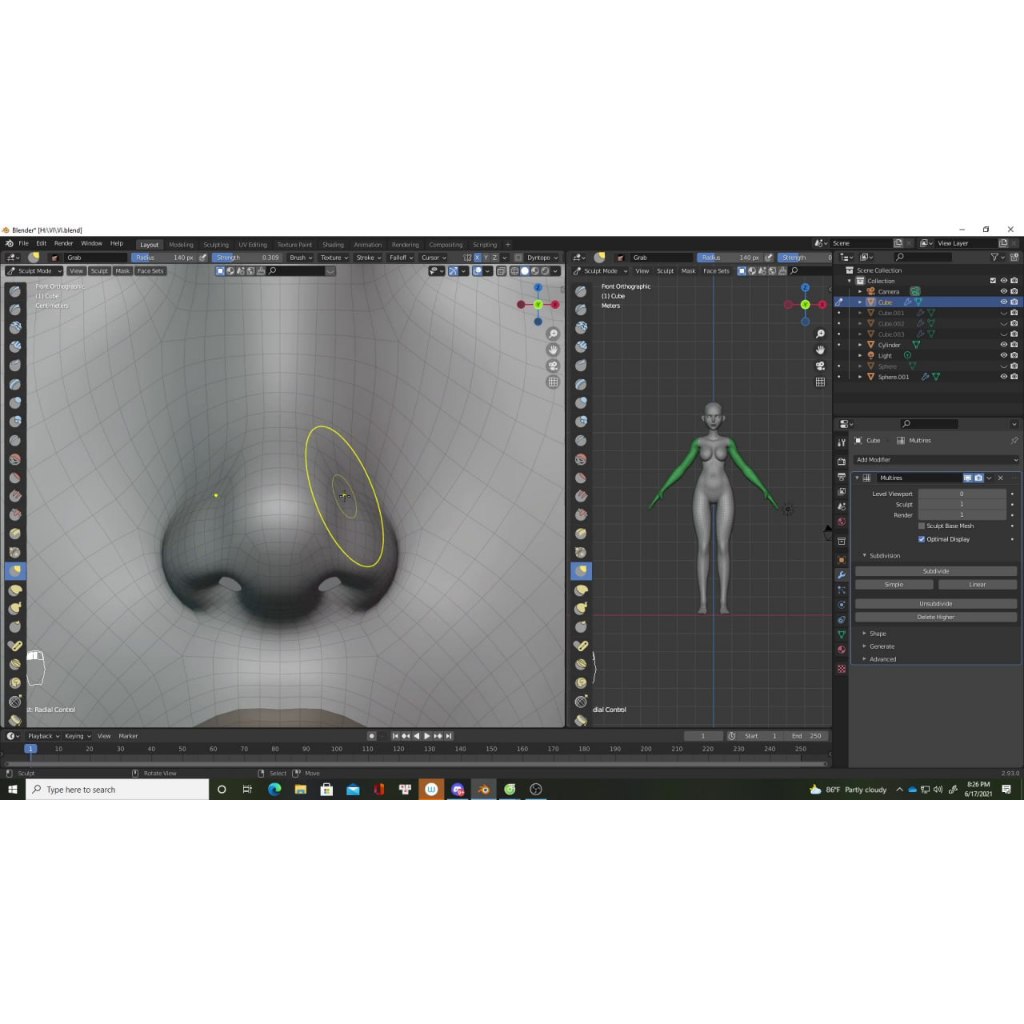Open Blender icon in Windows taskbar
Image resolution: width=1024 pixels, height=1024 pixels.
tap(483, 790)
